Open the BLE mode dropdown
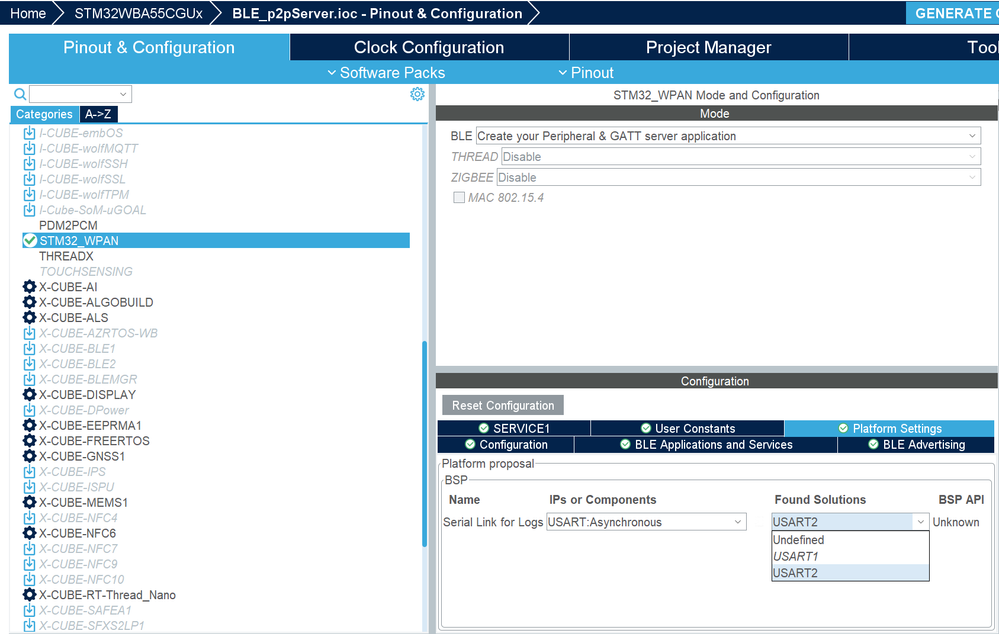Viewport: 999px width, 634px height. coord(728,136)
